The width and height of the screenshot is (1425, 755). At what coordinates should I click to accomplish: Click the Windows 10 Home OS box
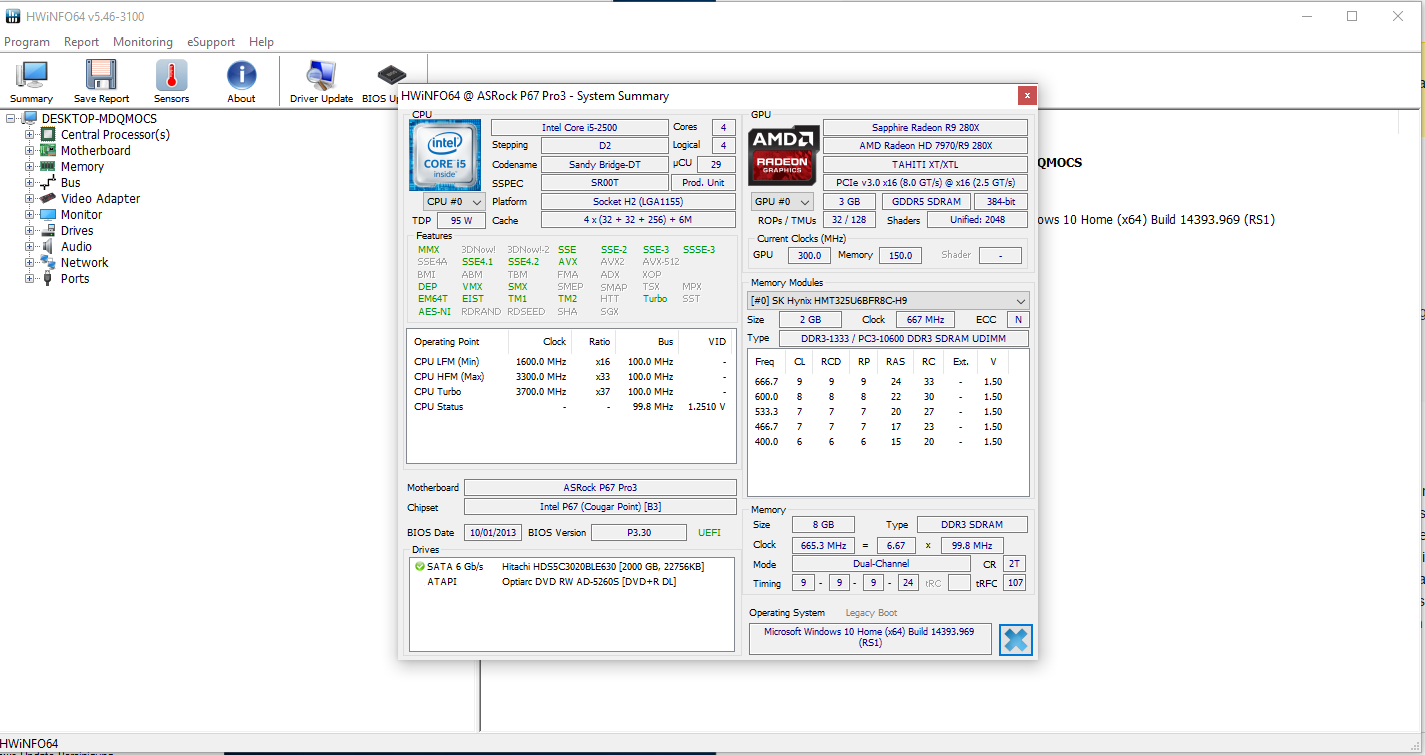click(x=870, y=638)
